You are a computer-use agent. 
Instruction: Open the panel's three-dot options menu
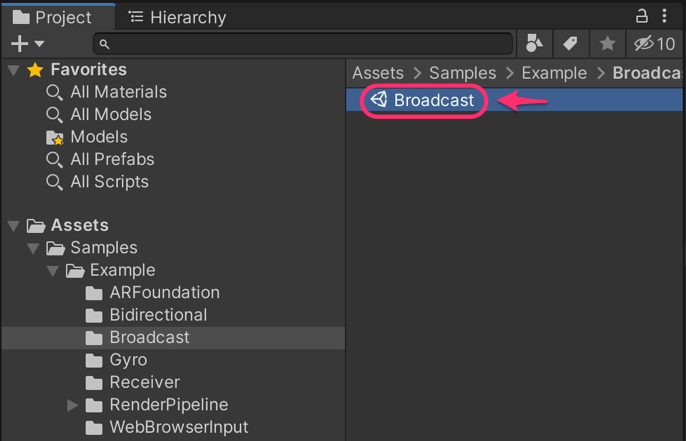tap(665, 16)
